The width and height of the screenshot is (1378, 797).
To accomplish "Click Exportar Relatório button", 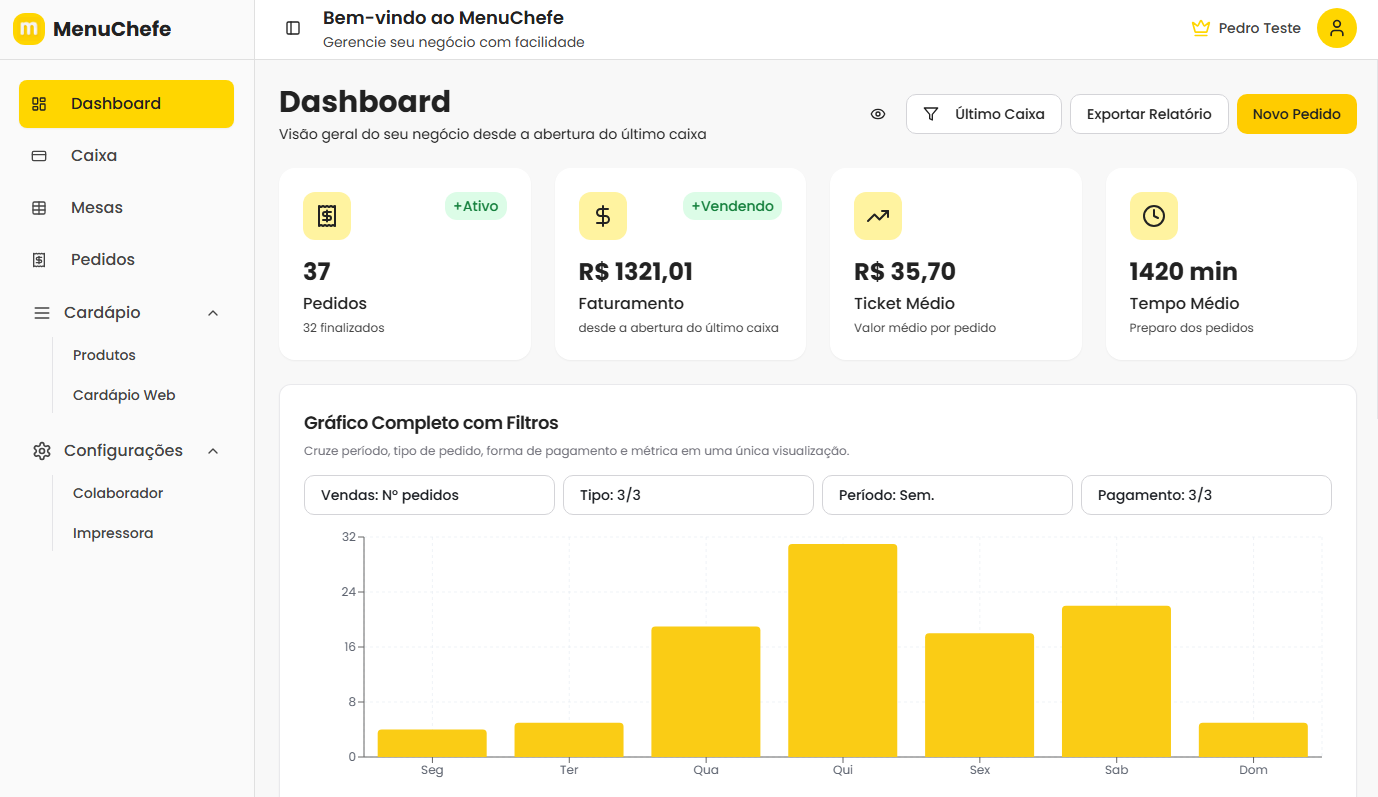I will pyautogui.click(x=1149, y=114).
